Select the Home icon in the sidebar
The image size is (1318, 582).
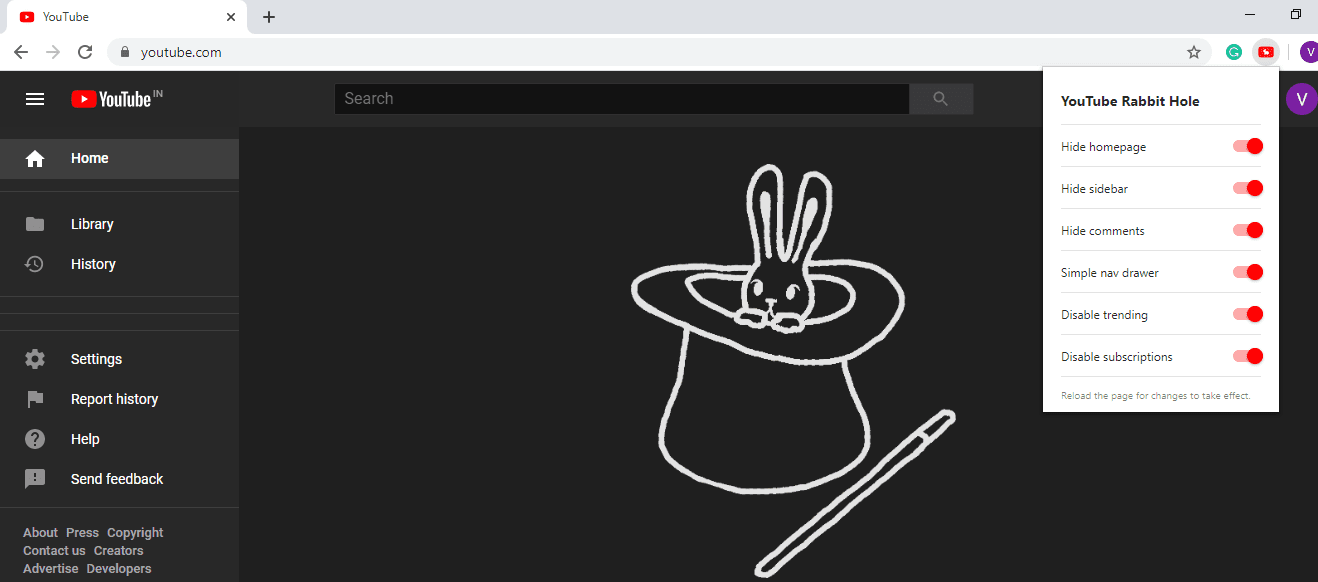coord(35,158)
